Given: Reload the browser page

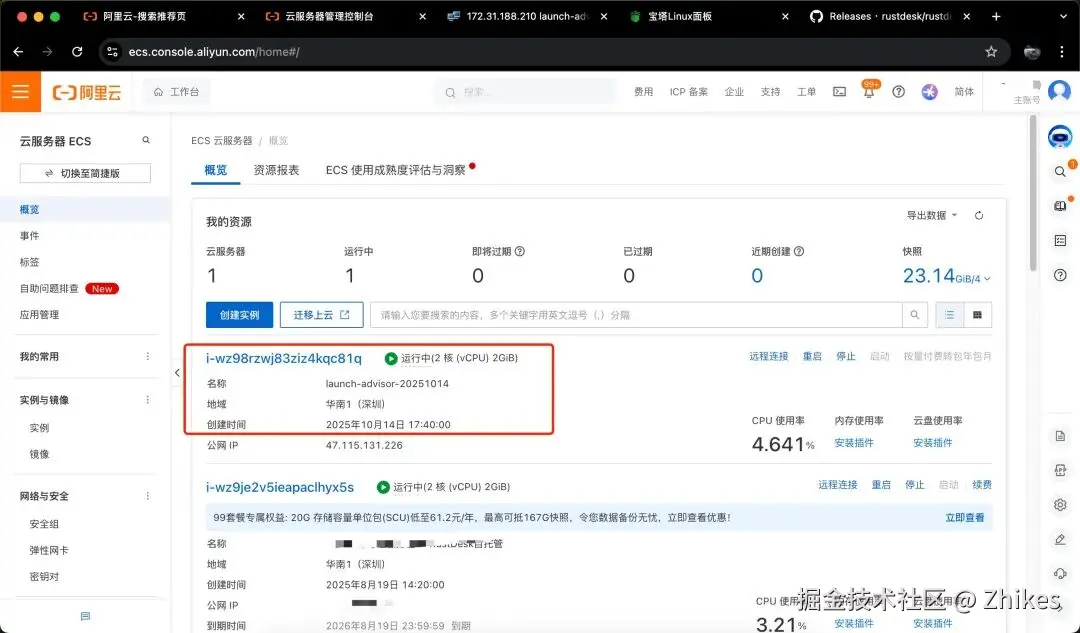Looking at the screenshot, I should [x=77, y=52].
